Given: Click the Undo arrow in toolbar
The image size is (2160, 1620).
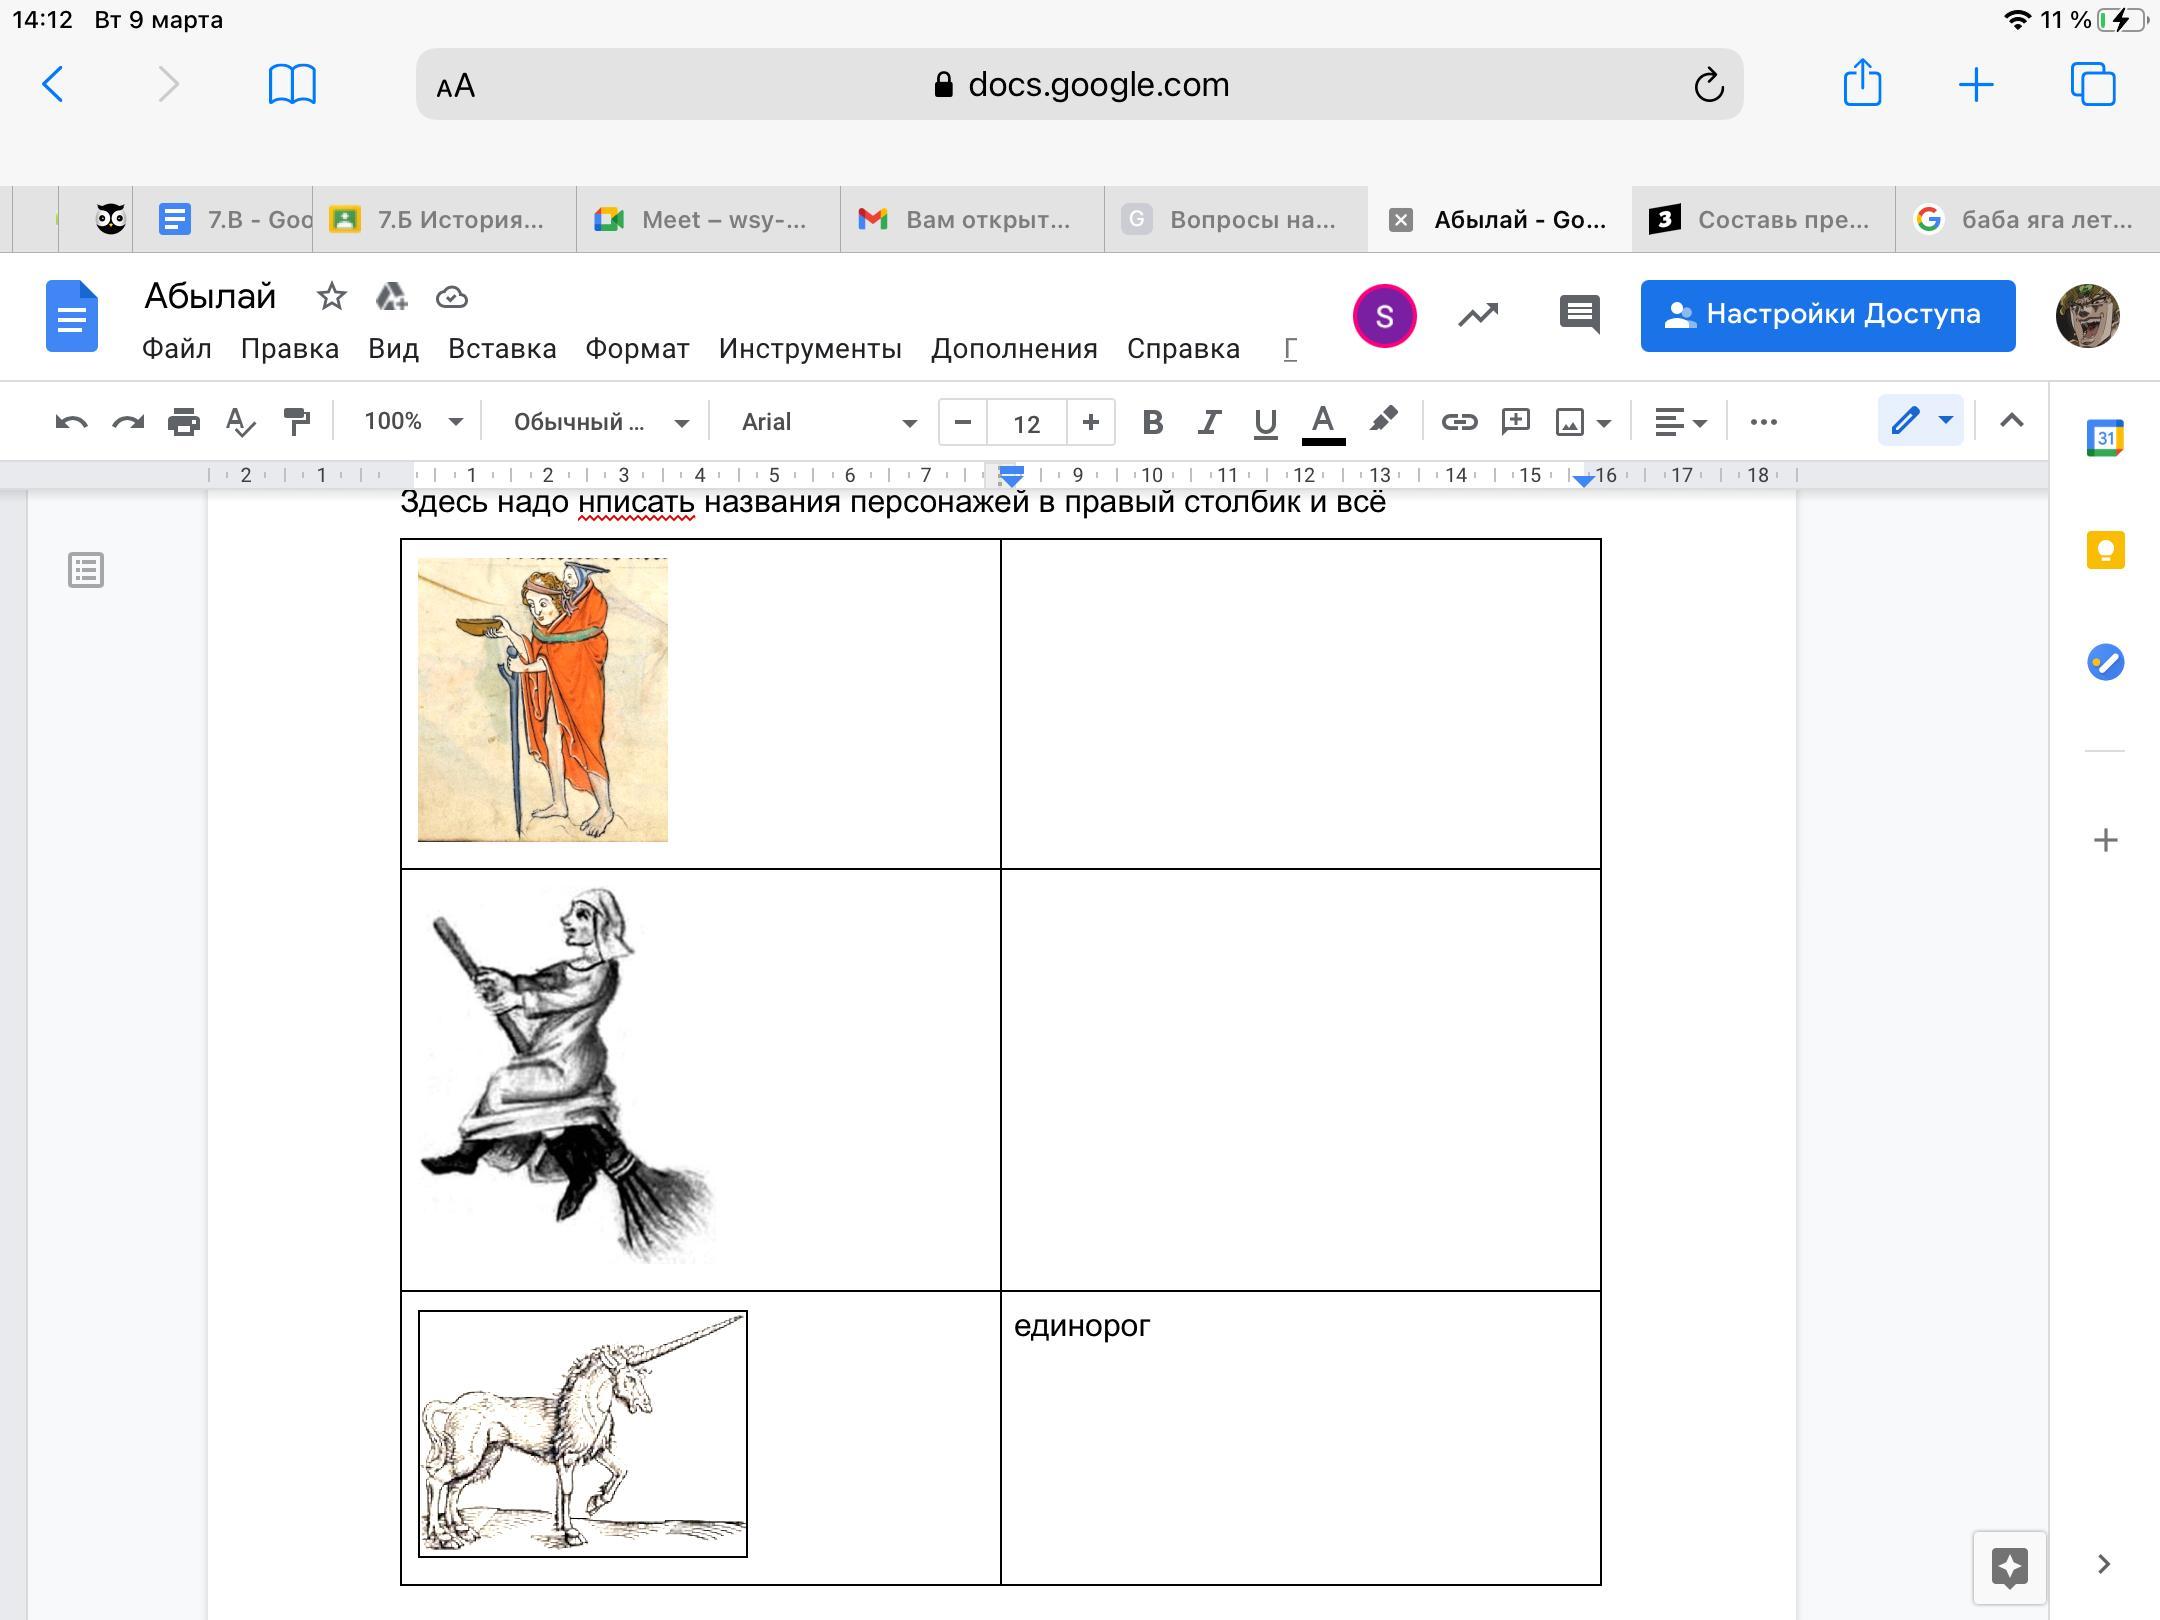Looking at the screenshot, I should coord(71,422).
